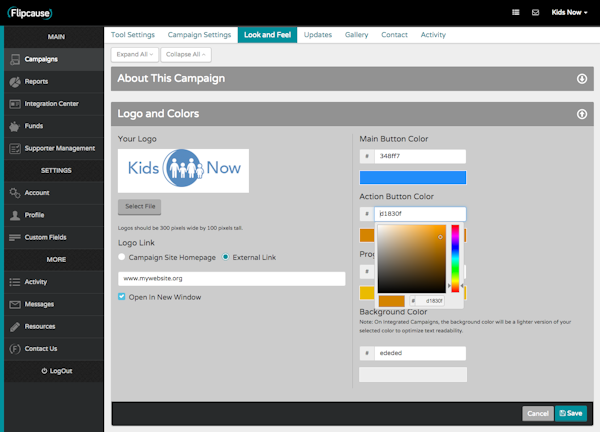Image resolution: width=600 pixels, height=432 pixels.
Task: Click the logo link URL input field
Action: pyautogui.click(x=230, y=278)
